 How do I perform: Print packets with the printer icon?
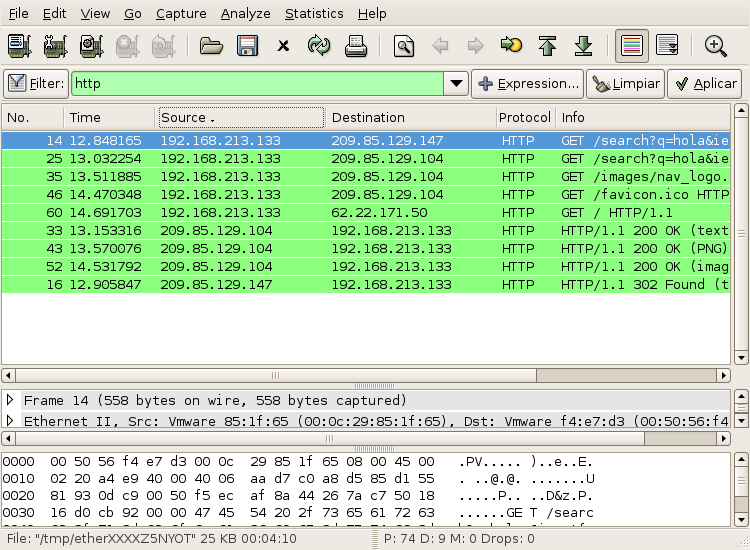point(356,46)
